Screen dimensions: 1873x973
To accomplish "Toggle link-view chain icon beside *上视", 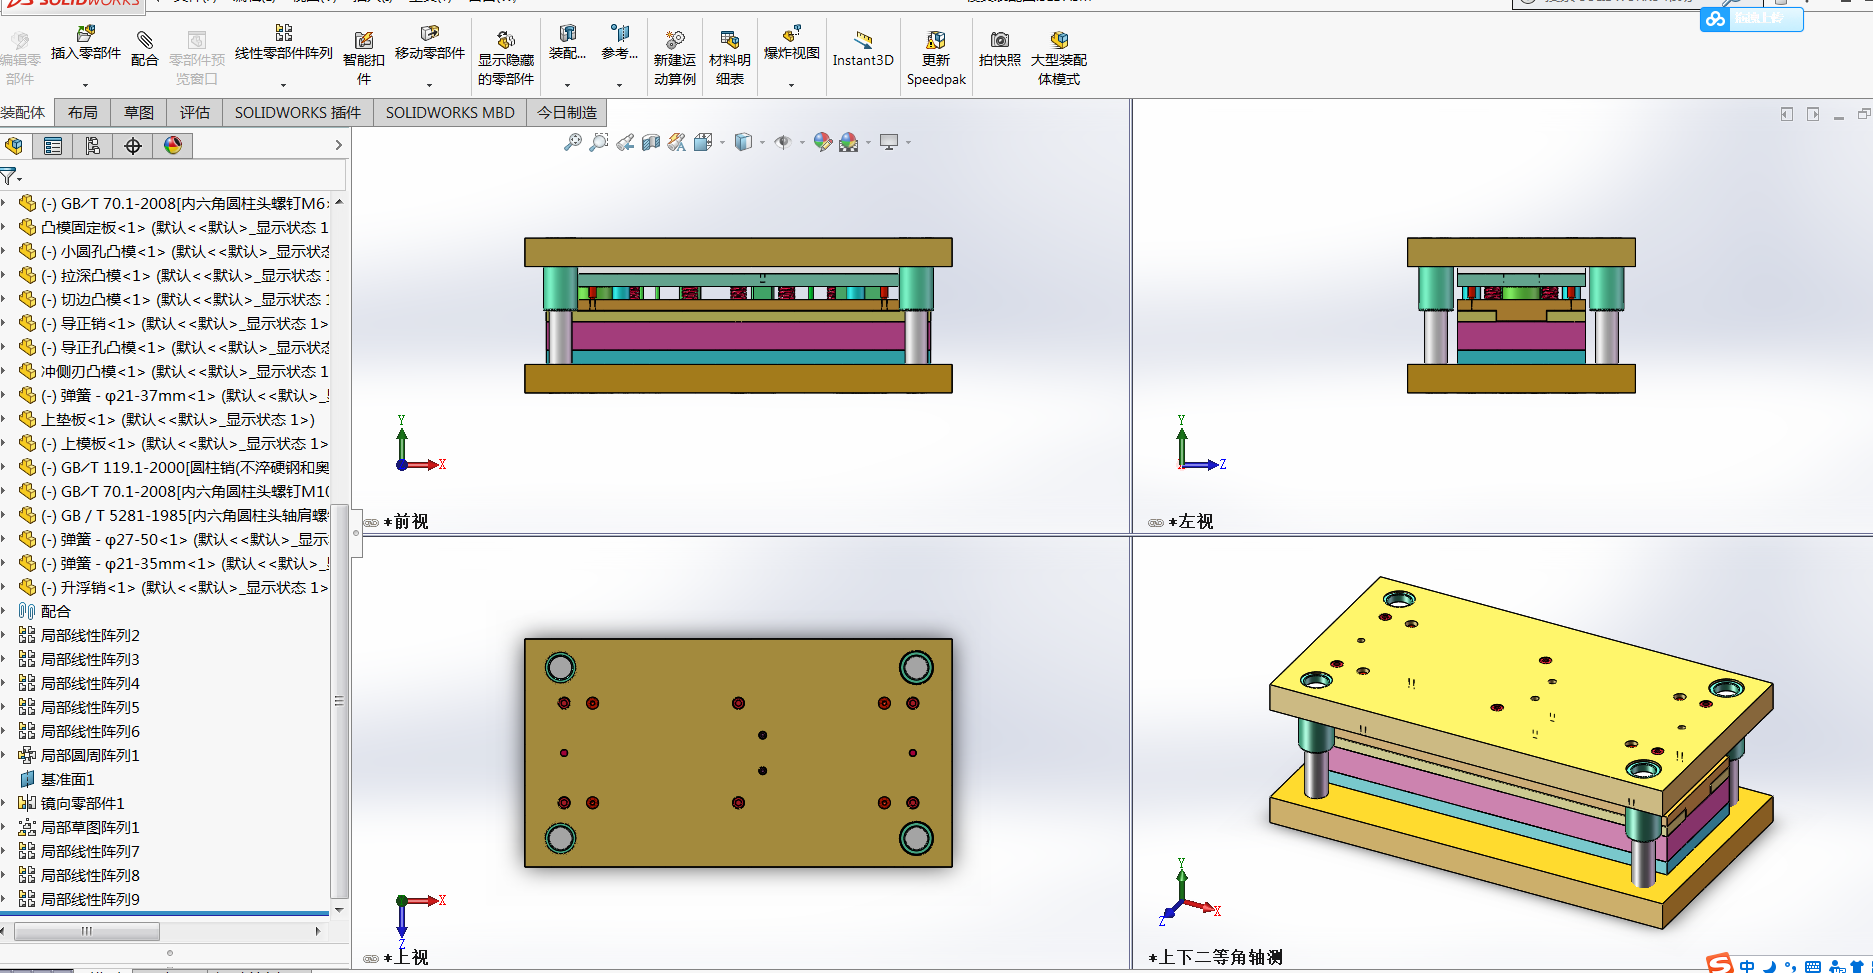I will point(371,958).
